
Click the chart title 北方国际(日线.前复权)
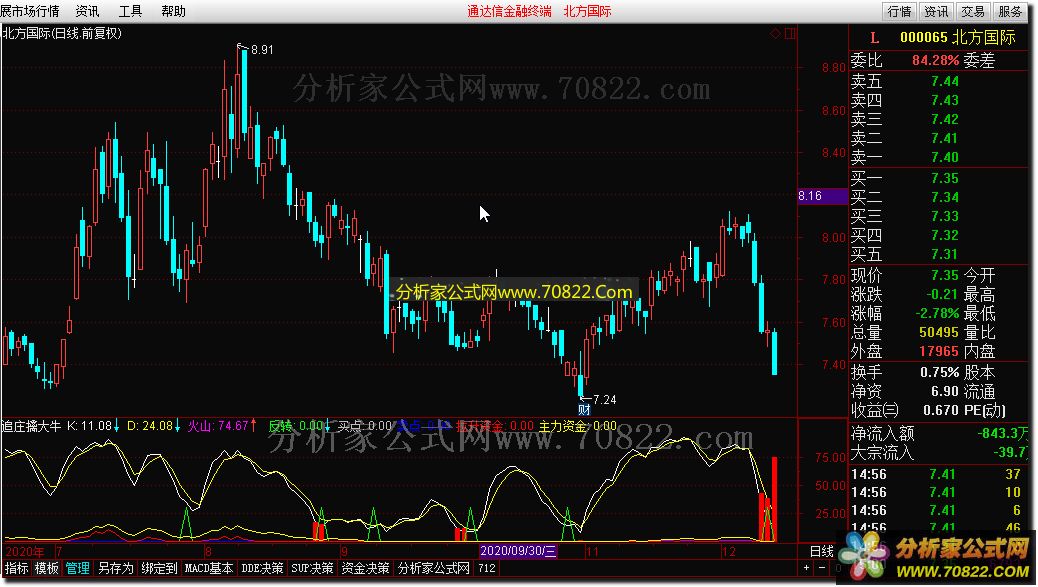tap(62, 33)
